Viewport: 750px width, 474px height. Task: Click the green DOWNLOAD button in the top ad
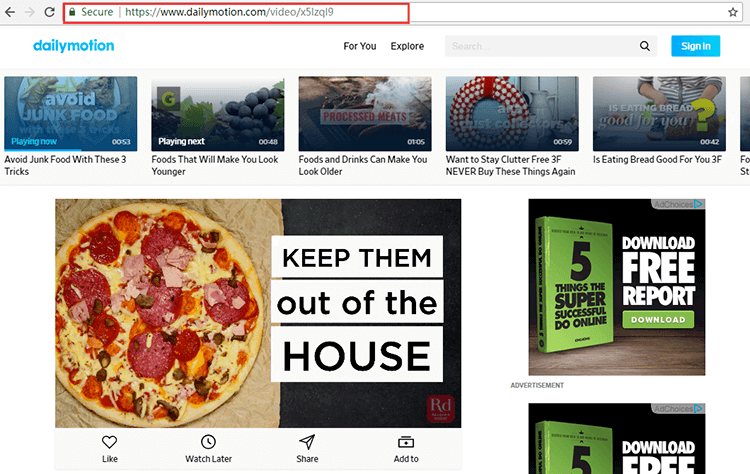pos(658,320)
